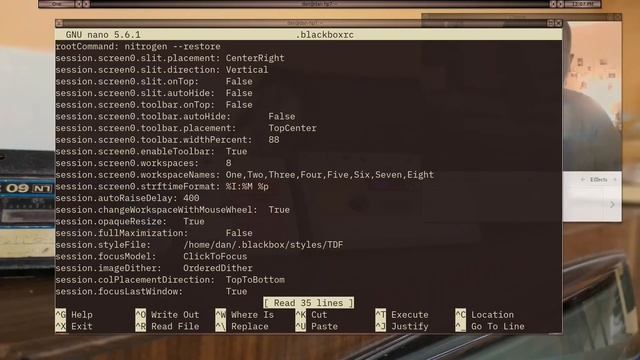
Task: Click the 12:07 PM clock in toolbar
Action: (x=582, y=4)
